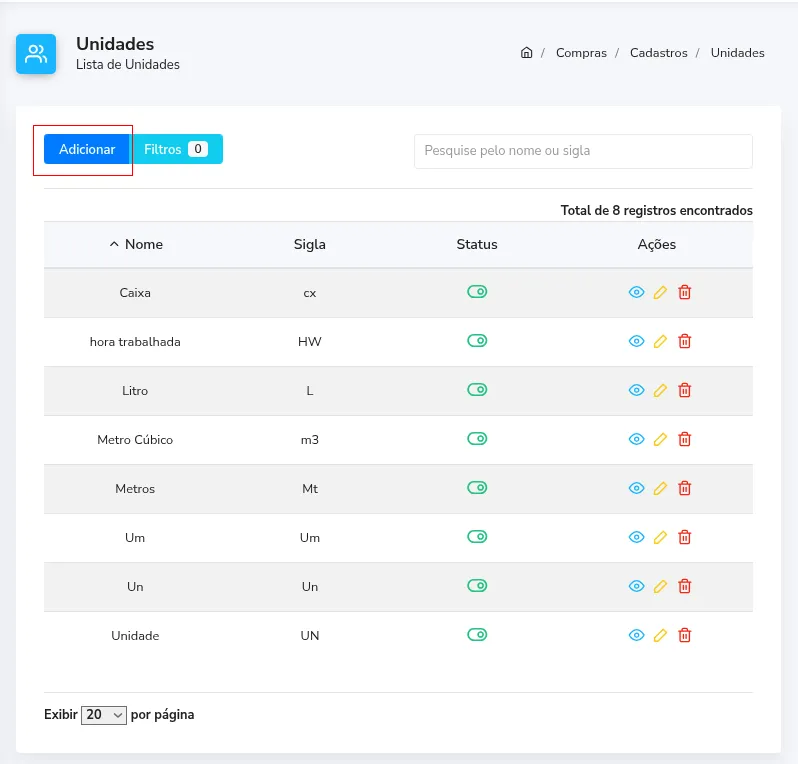This screenshot has width=798, height=764.
Task: View the Metros row details
Action: tap(636, 488)
